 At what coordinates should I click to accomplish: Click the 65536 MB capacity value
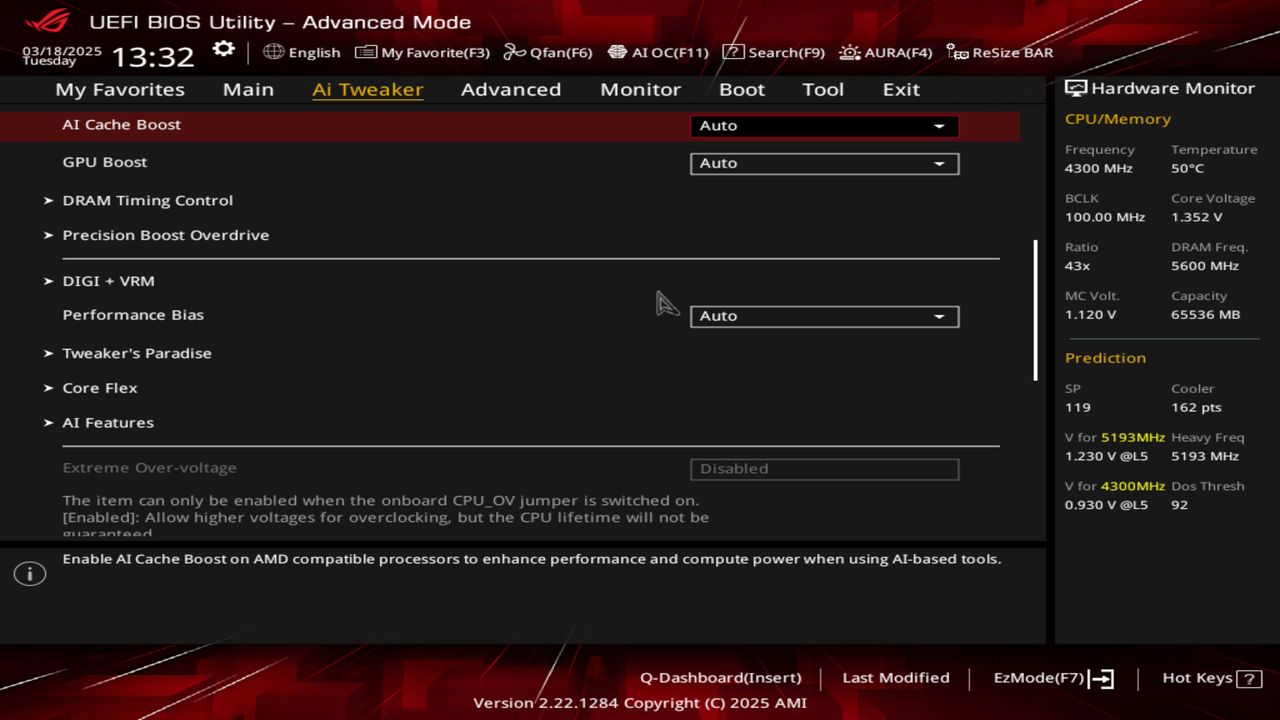(1206, 315)
